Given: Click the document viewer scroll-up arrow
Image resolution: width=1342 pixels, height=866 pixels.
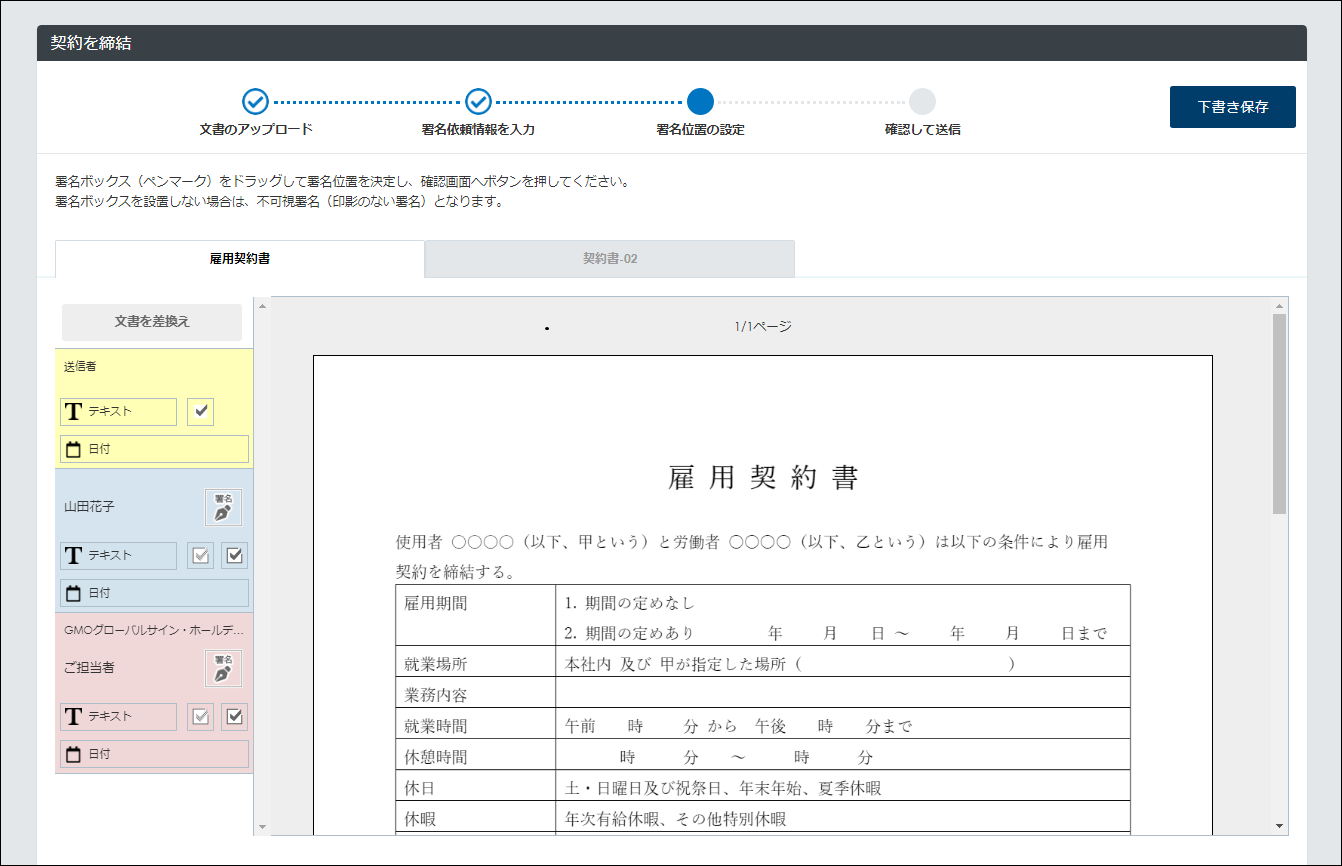Looking at the screenshot, I should (x=1280, y=305).
